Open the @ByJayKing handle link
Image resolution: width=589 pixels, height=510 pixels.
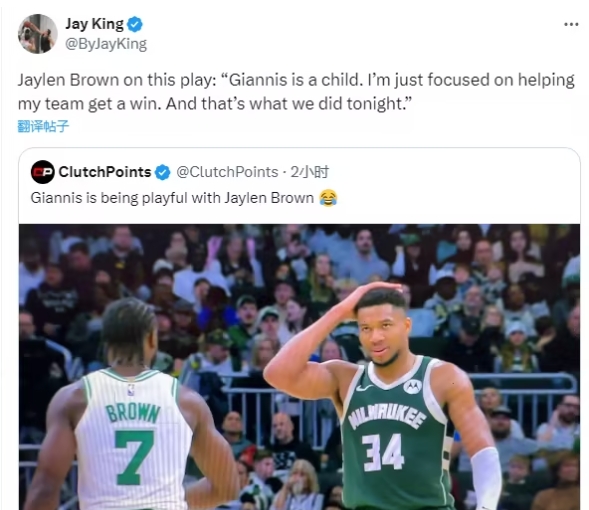coord(106,44)
